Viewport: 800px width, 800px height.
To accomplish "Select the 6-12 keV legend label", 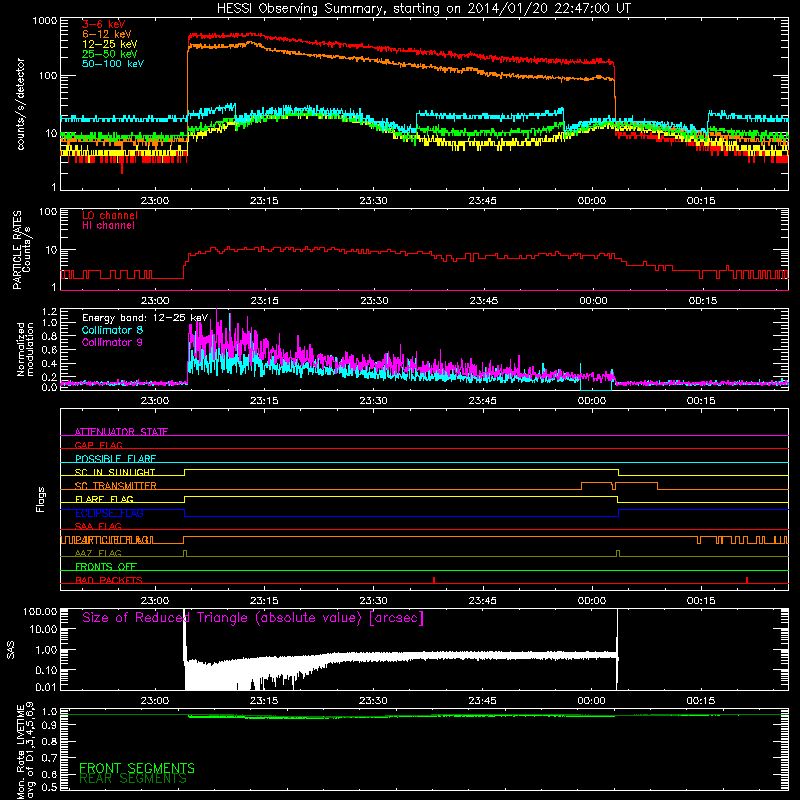I will (x=106, y=34).
